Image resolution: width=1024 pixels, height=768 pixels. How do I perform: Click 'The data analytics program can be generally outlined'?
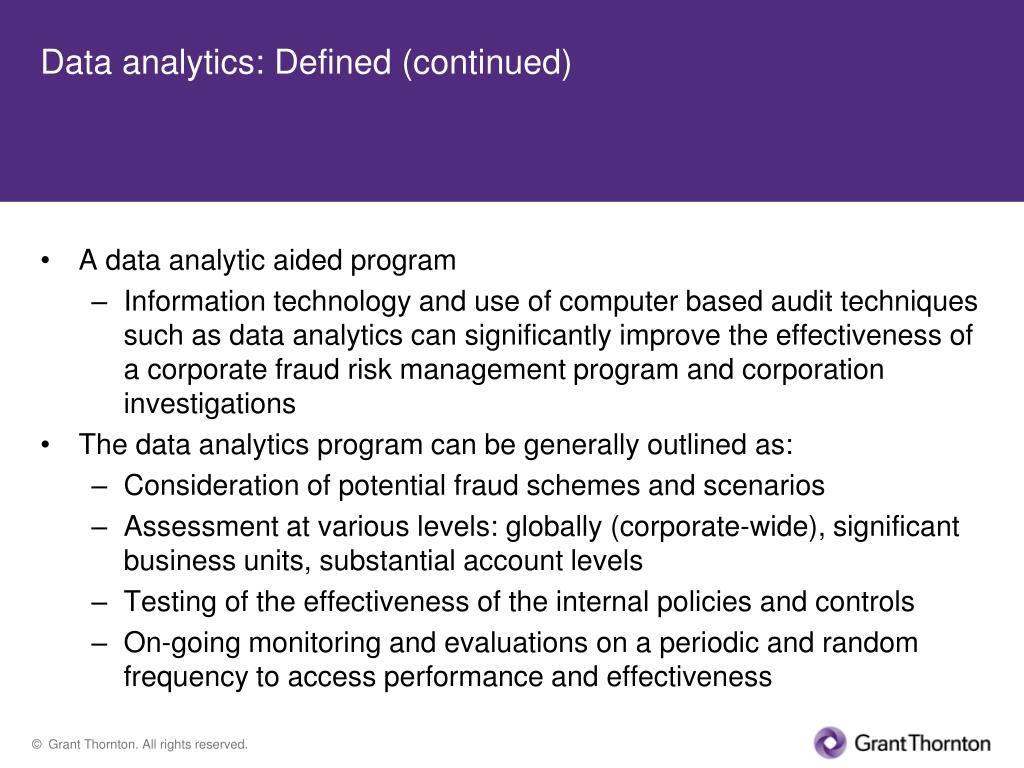(436, 445)
